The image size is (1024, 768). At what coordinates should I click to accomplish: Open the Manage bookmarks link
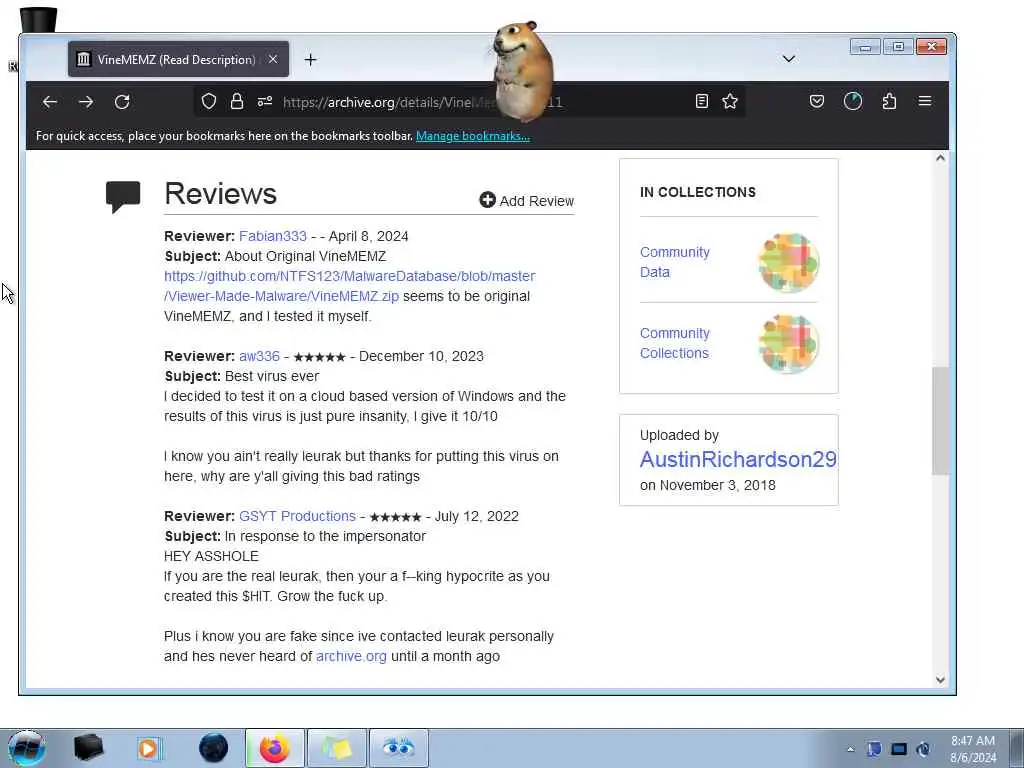pos(473,136)
